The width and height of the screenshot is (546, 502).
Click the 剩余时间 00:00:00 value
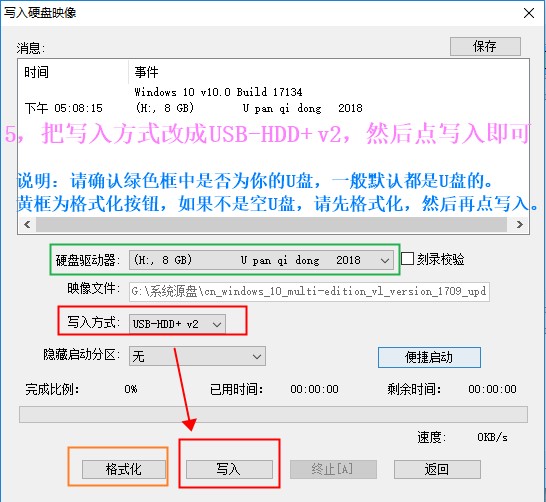tap(492, 389)
